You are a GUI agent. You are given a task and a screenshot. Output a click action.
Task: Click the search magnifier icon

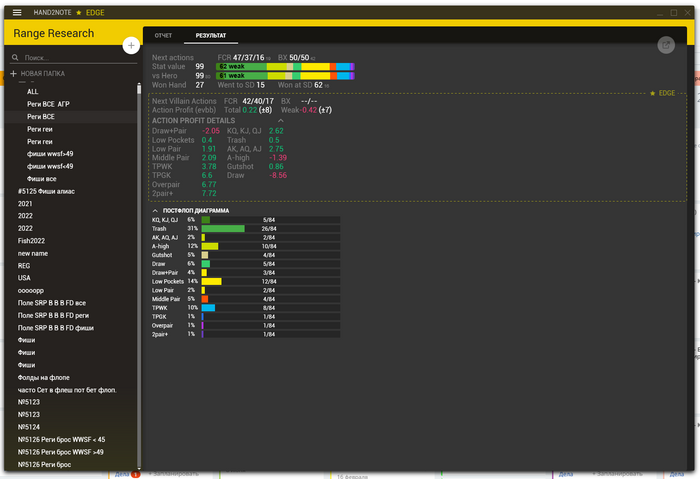click(x=15, y=58)
